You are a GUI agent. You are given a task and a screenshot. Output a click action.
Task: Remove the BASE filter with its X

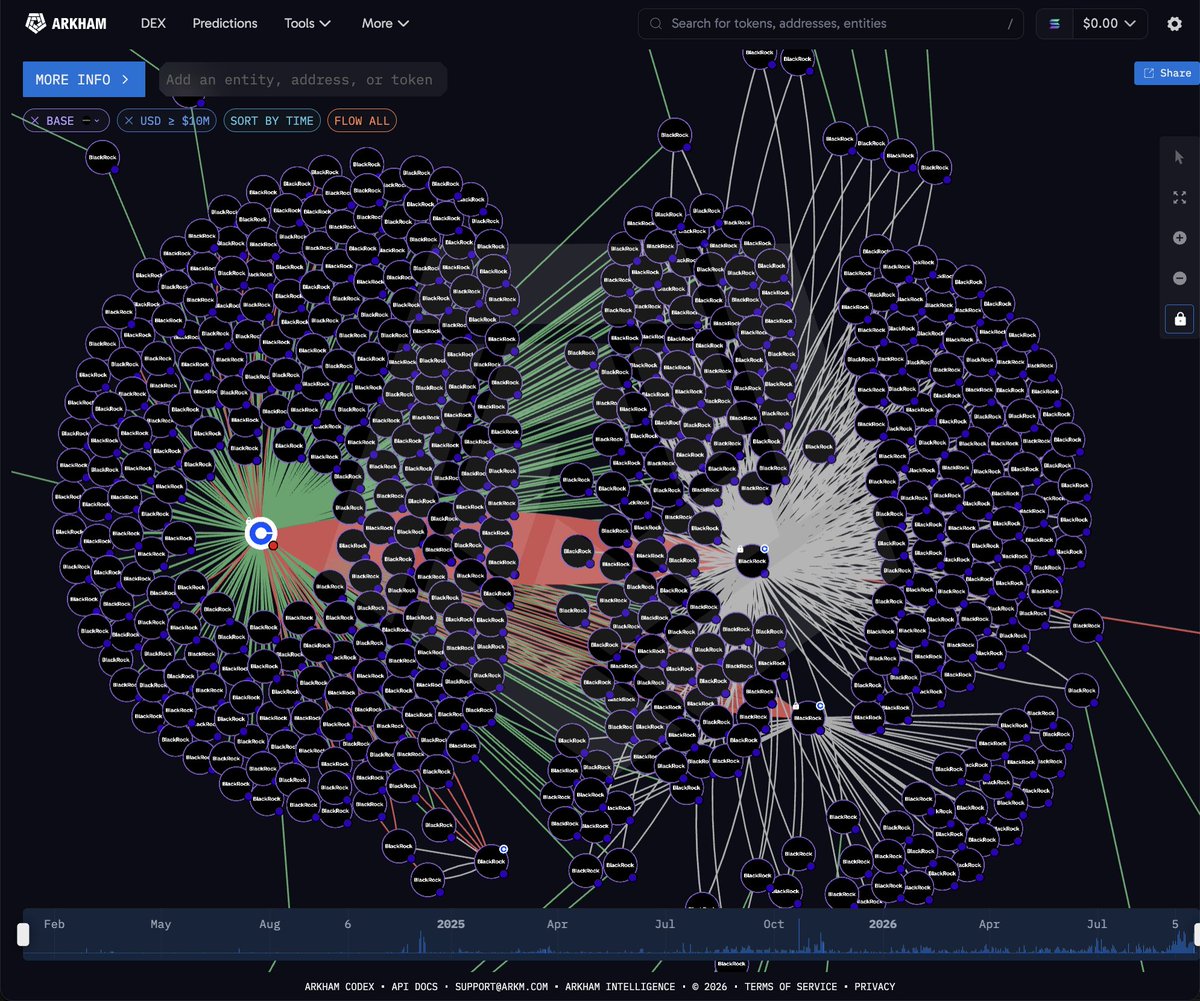[35, 121]
